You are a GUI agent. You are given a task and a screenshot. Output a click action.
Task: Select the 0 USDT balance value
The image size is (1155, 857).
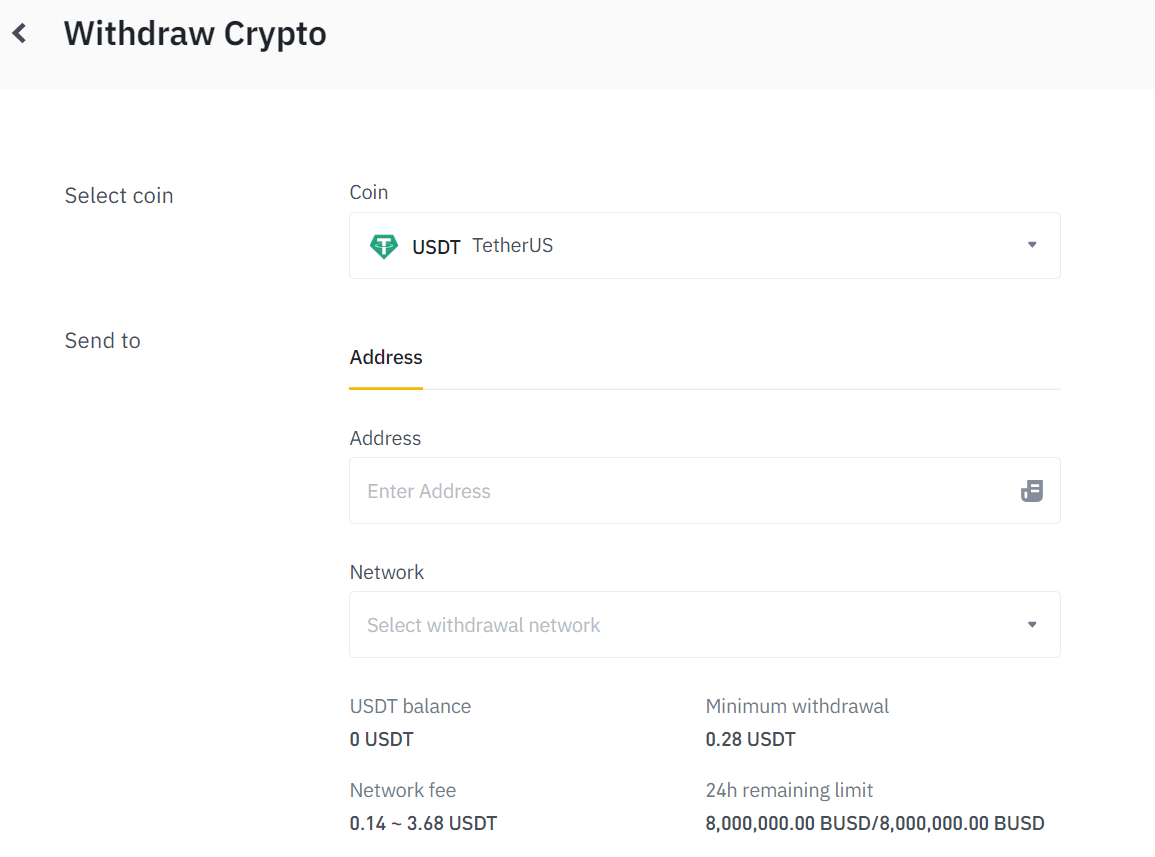(381, 740)
